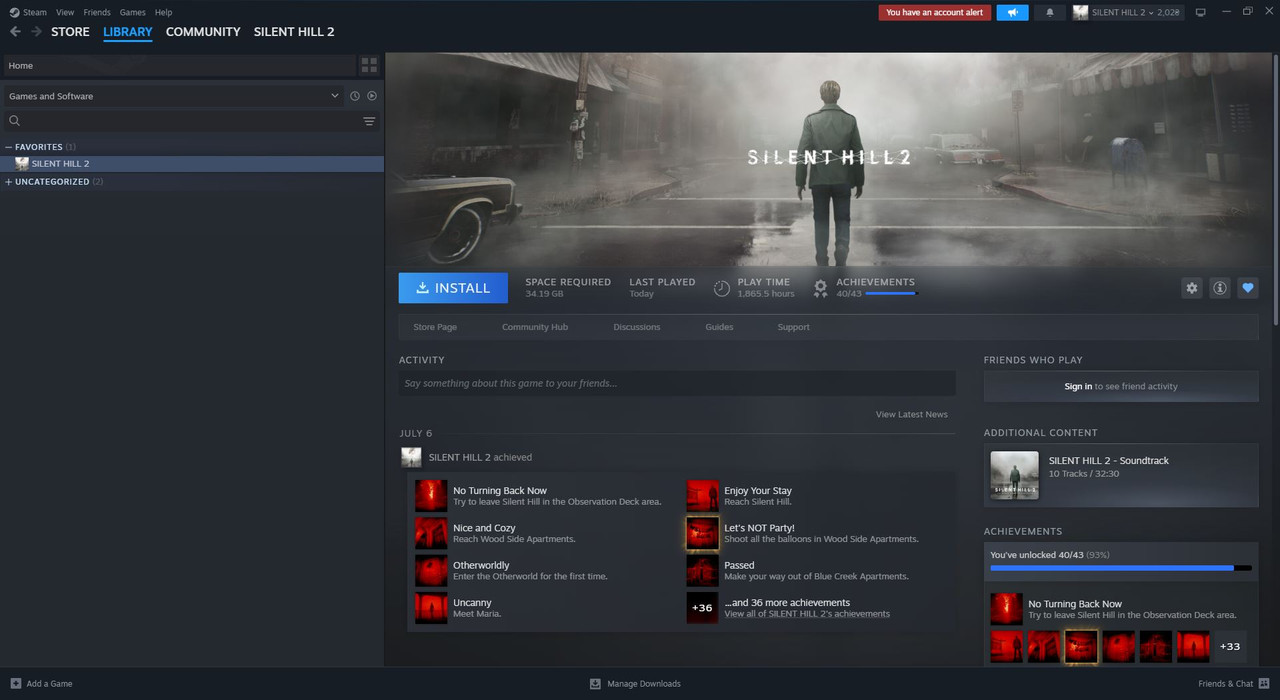Open the game info icon
This screenshot has height=700, width=1280.
[x=1220, y=288]
